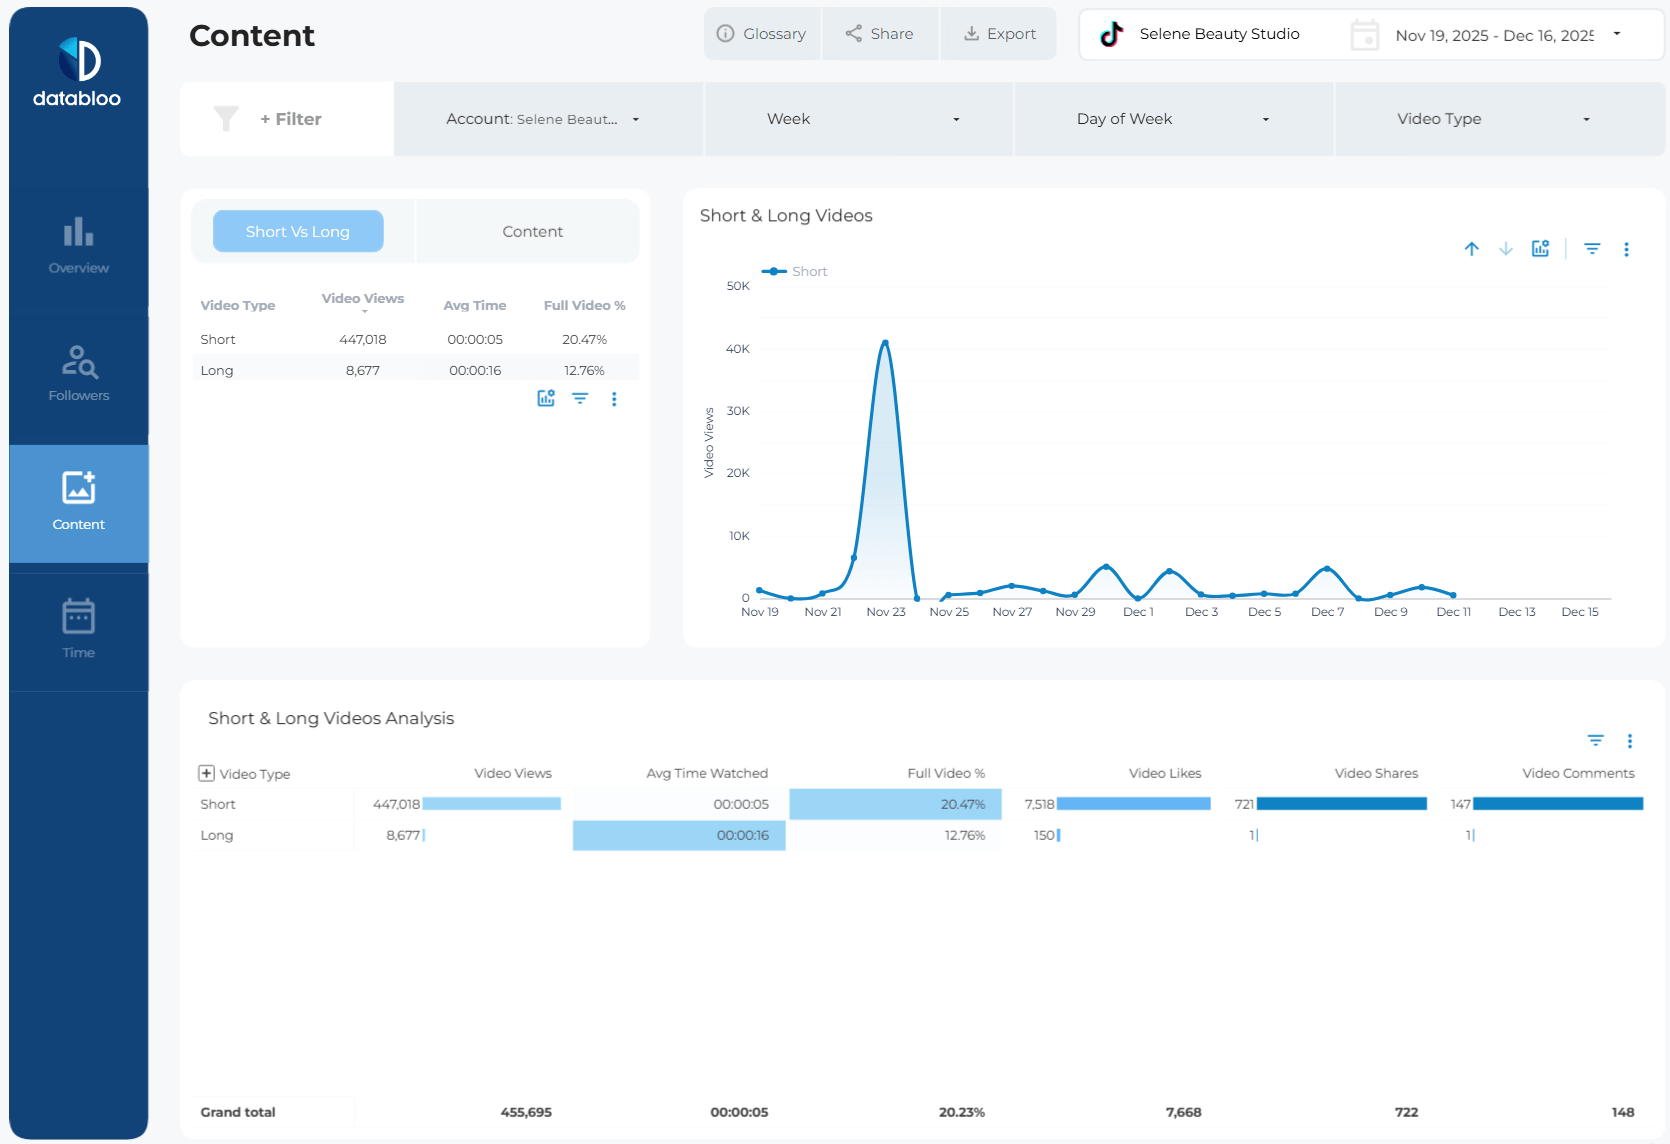The image size is (1670, 1144).
Task: Switch the view to Short Vs Long
Action: click(x=298, y=231)
